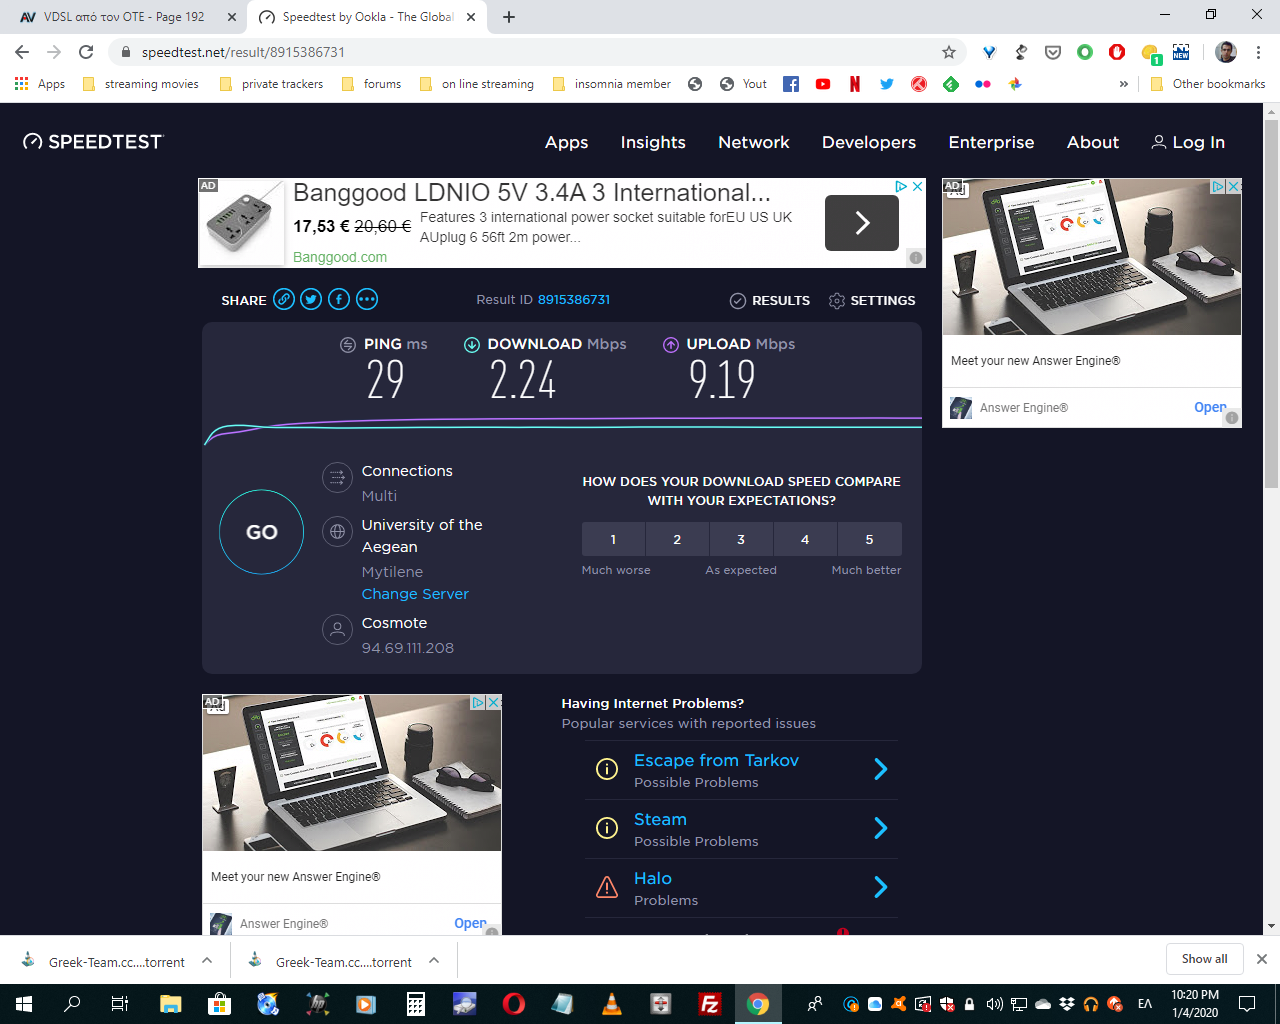Viewport: 1280px width, 1024px height.
Task: Open Developers menu item
Action: point(869,142)
